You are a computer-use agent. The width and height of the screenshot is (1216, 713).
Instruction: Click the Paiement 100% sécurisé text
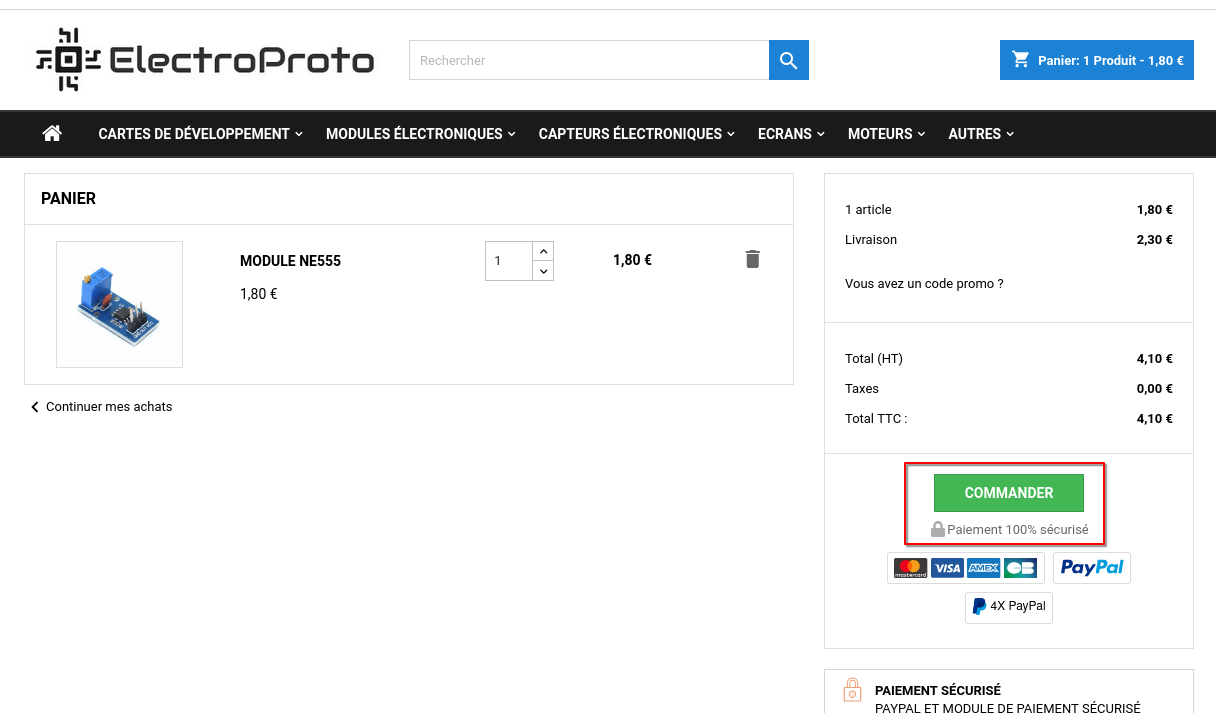(1017, 530)
